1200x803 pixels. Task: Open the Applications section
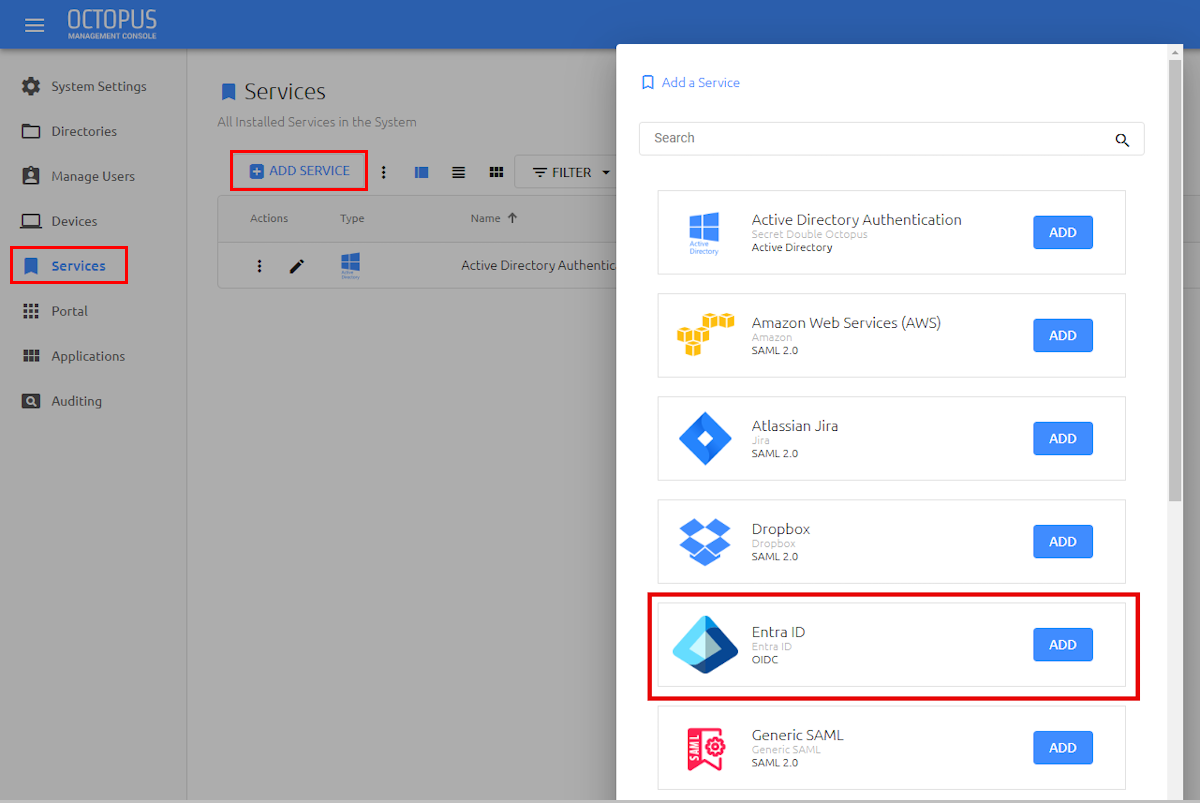click(88, 356)
